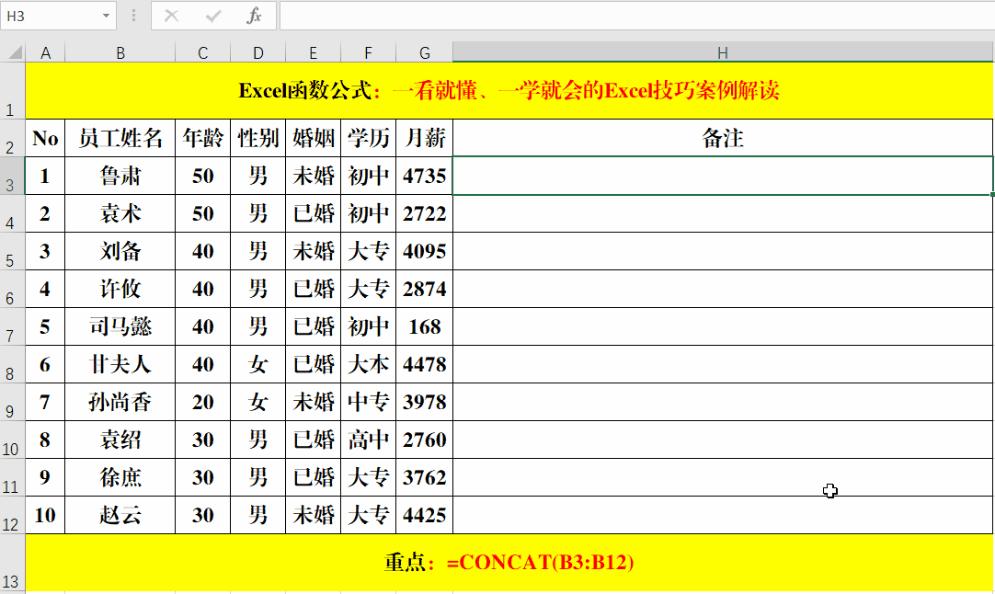Image resolution: width=995 pixels, height=594 pixels.
Task: Click the cell containing 鲁肃
Action: 120,176
